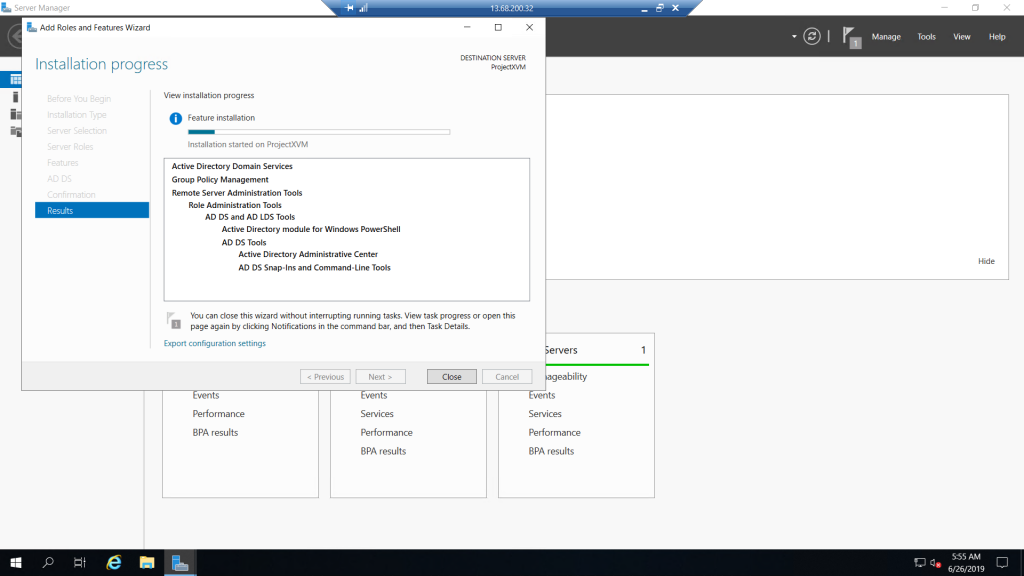Screen dimensions: 1024x576
Task: Click the Events link in the second tile
Action: 374,395
